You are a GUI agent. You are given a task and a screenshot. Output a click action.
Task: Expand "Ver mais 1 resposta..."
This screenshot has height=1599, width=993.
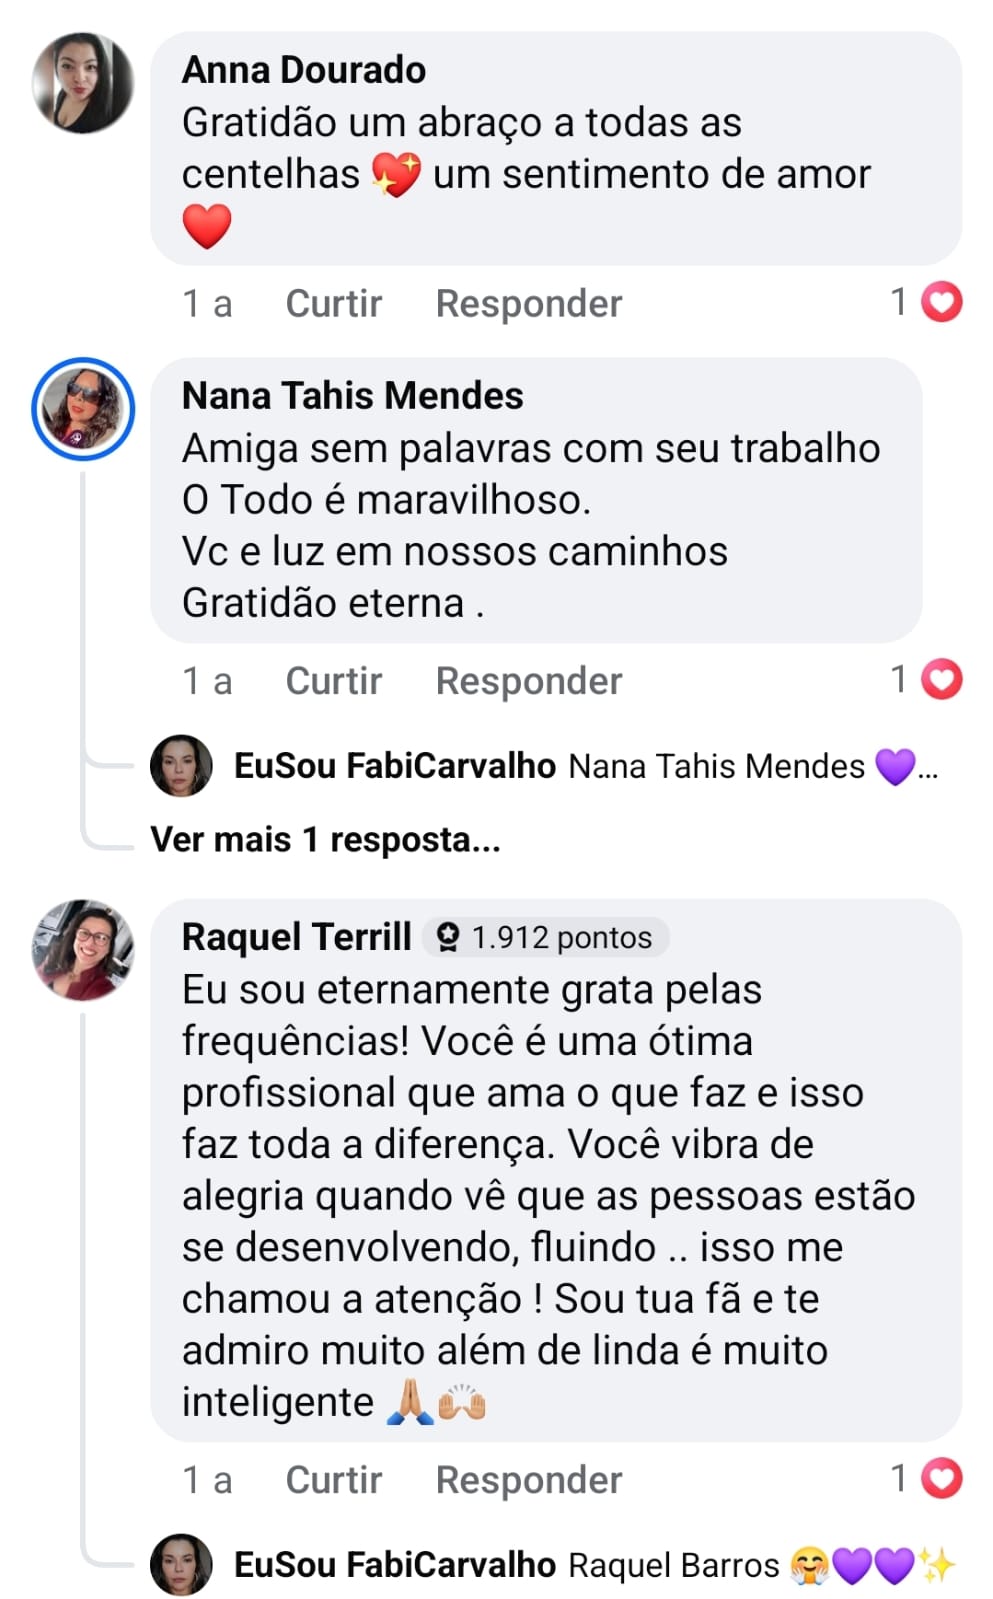point(325,839)
